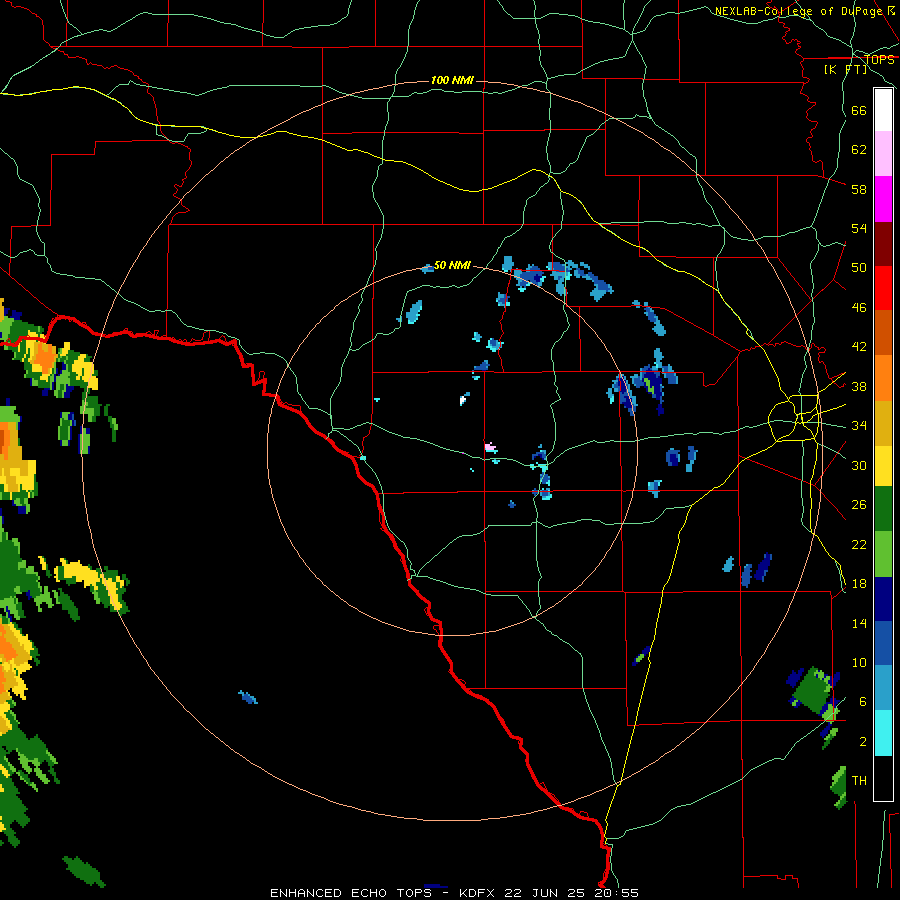Click the legend value 30
Image resolution: width=900 pixels, height=900 pixels.
tap(859, 465)
